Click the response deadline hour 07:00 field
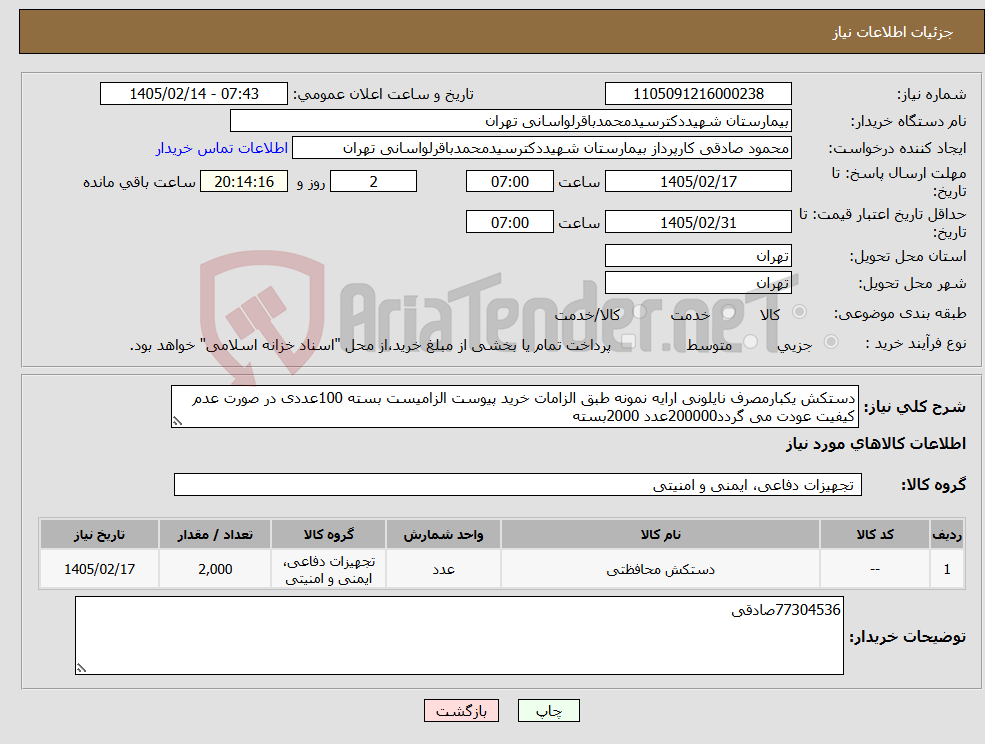 click(509, 182)
